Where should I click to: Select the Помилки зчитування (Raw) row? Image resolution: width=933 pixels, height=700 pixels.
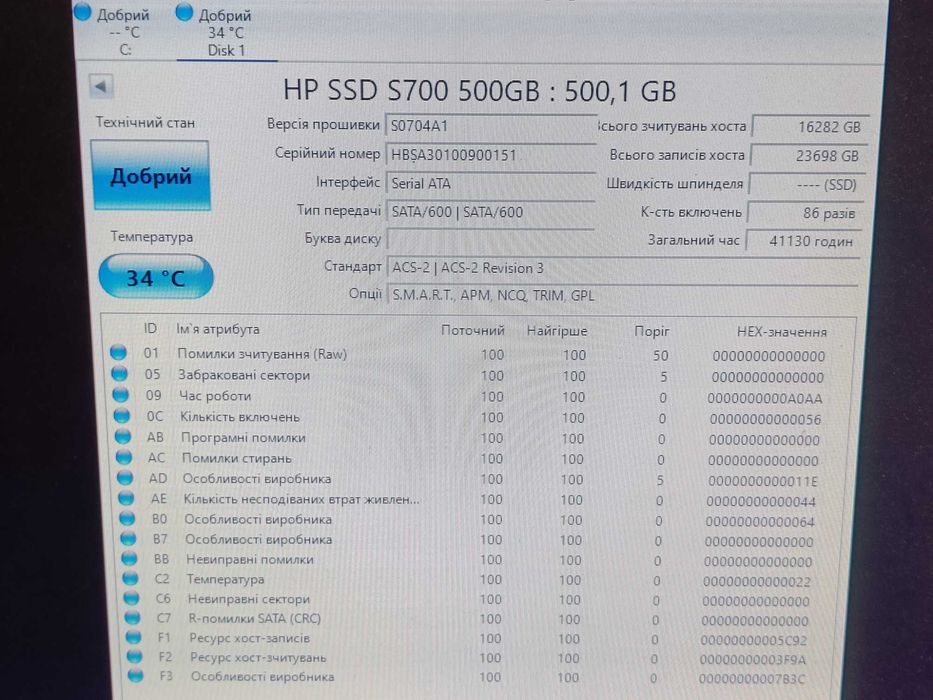[x=469, y=354]
